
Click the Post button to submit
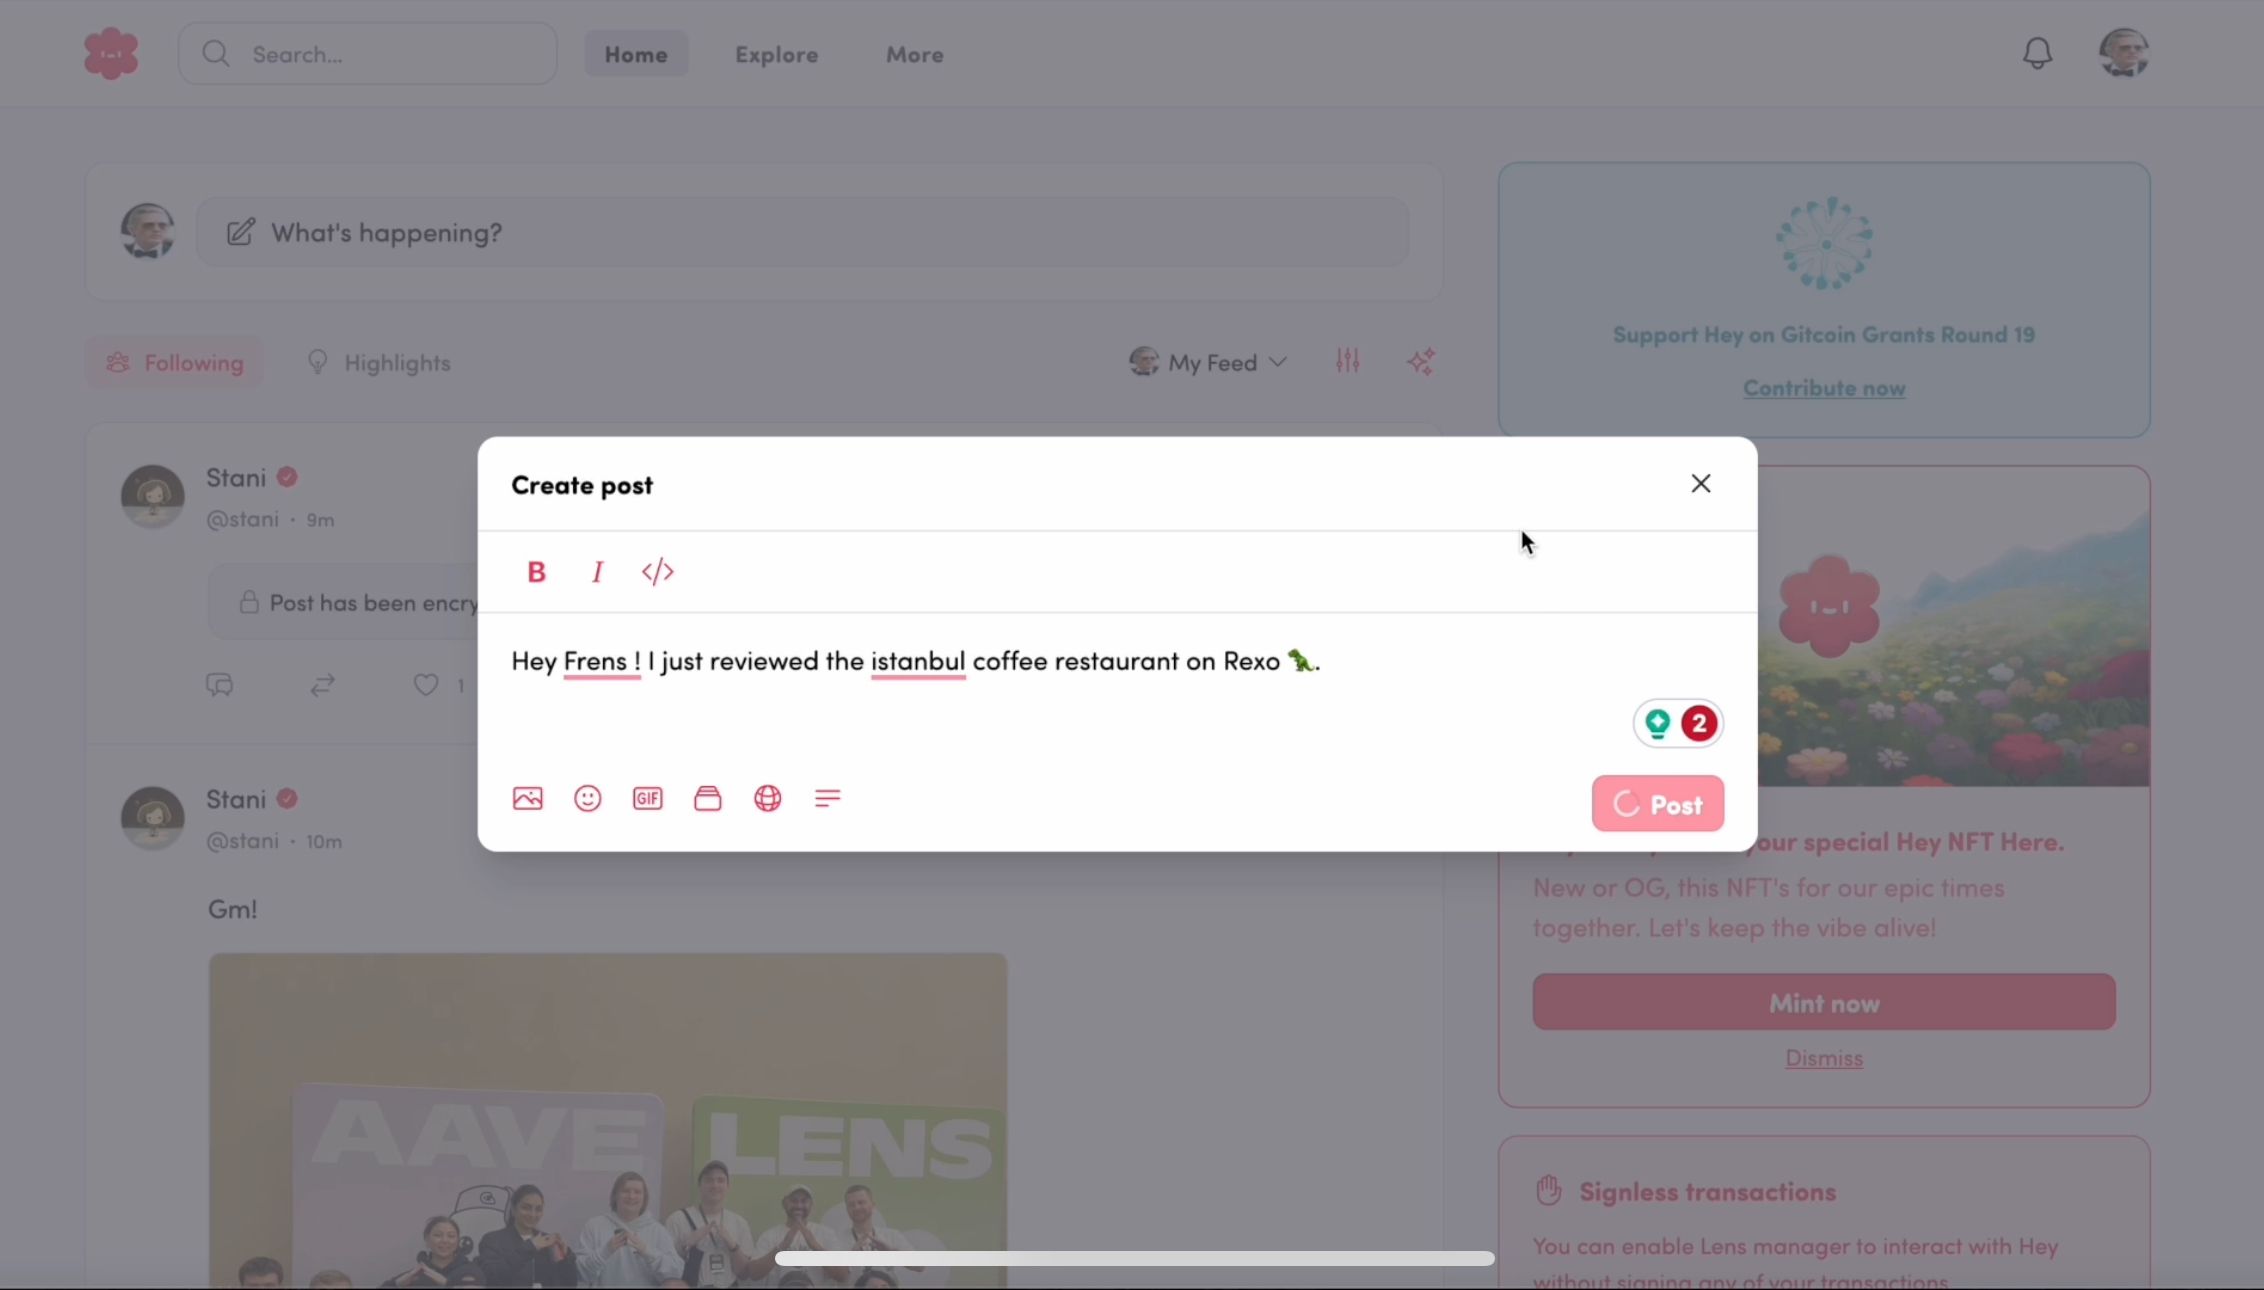point(1656,804)
